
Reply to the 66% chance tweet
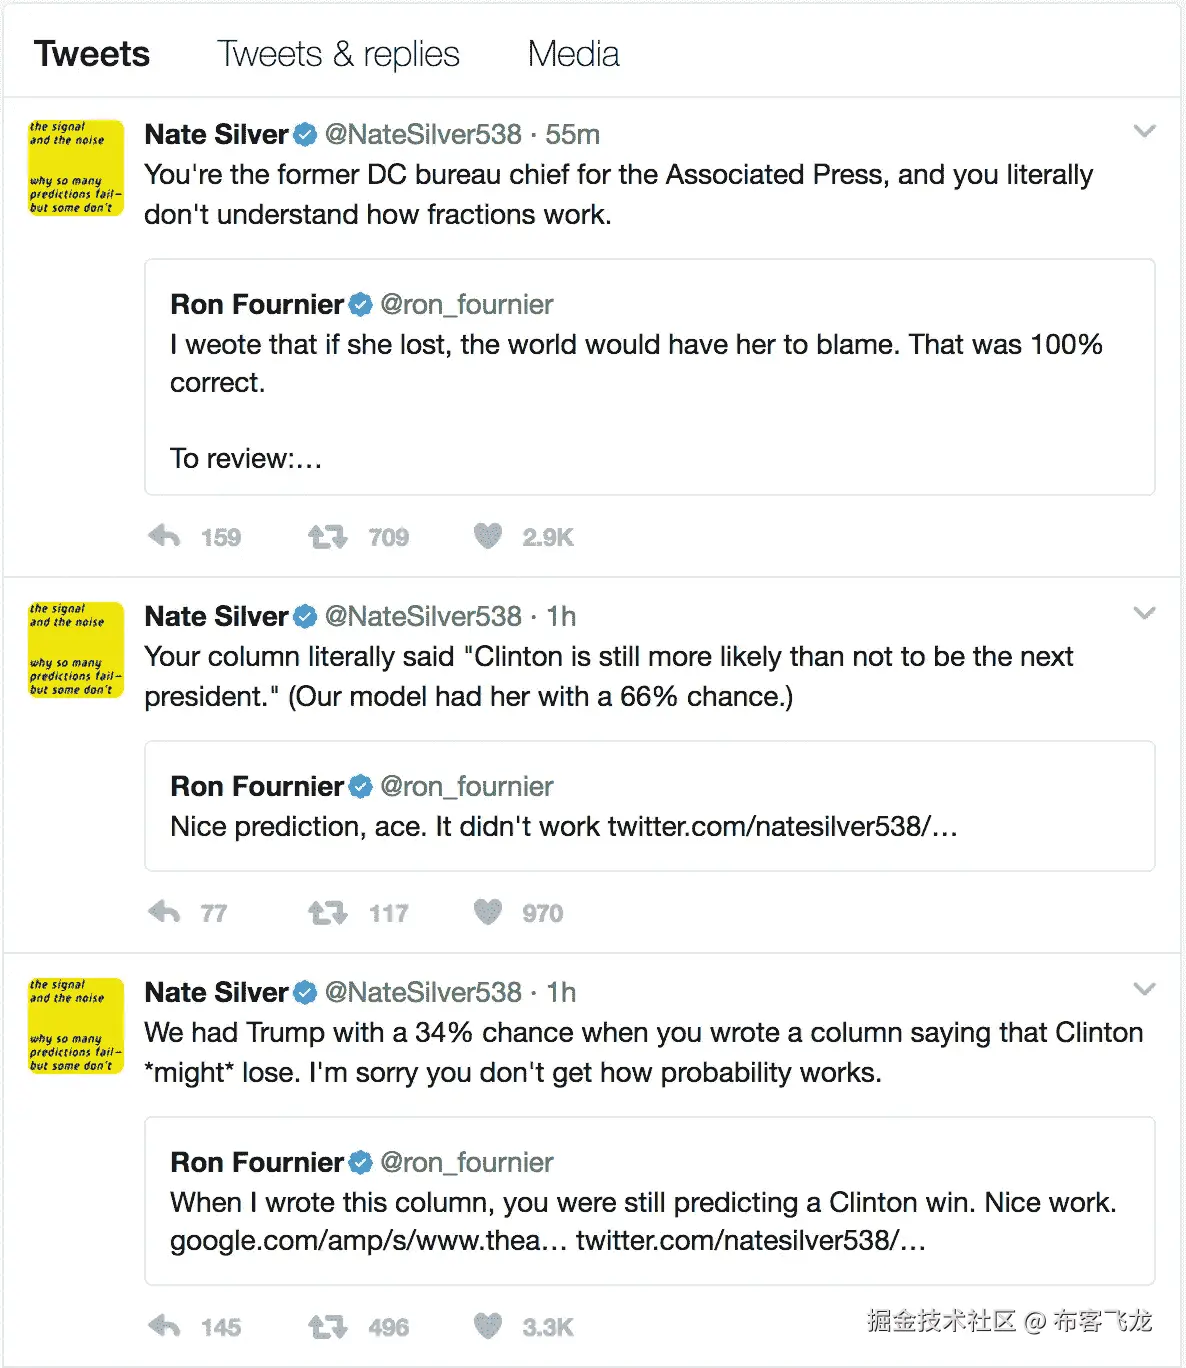[165, 912]
